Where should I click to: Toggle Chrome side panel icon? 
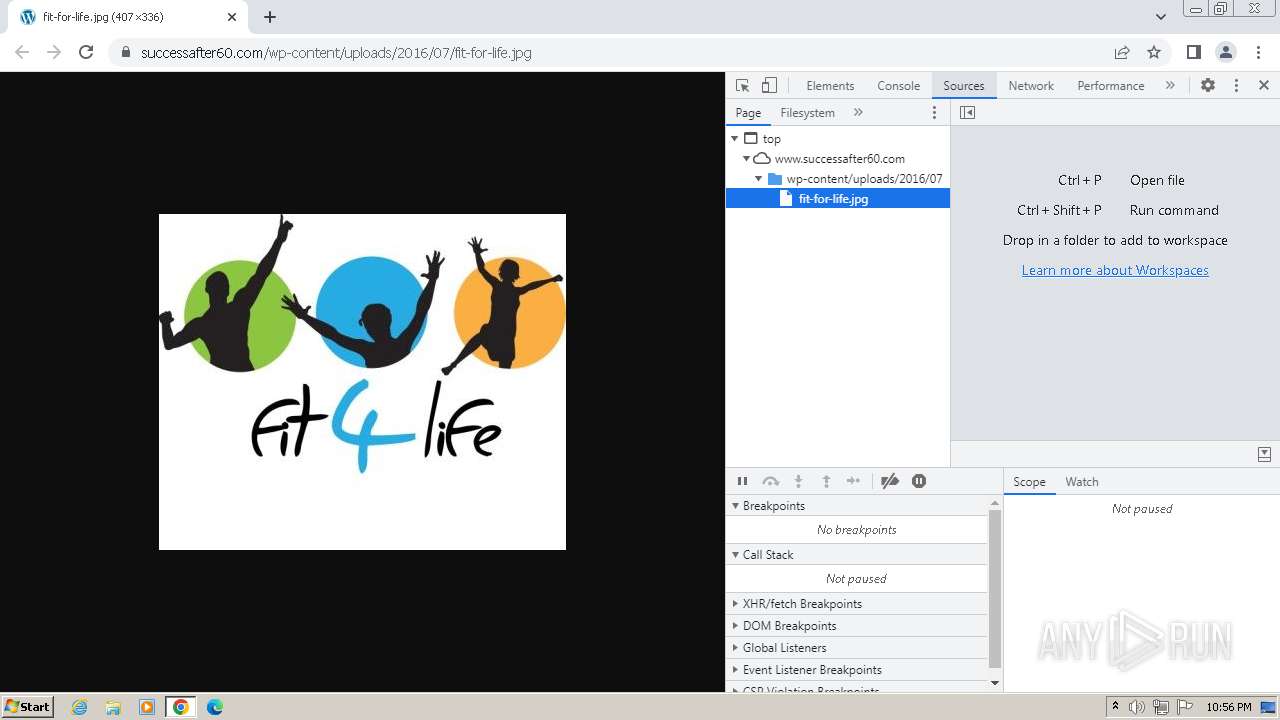(1194, 52)
